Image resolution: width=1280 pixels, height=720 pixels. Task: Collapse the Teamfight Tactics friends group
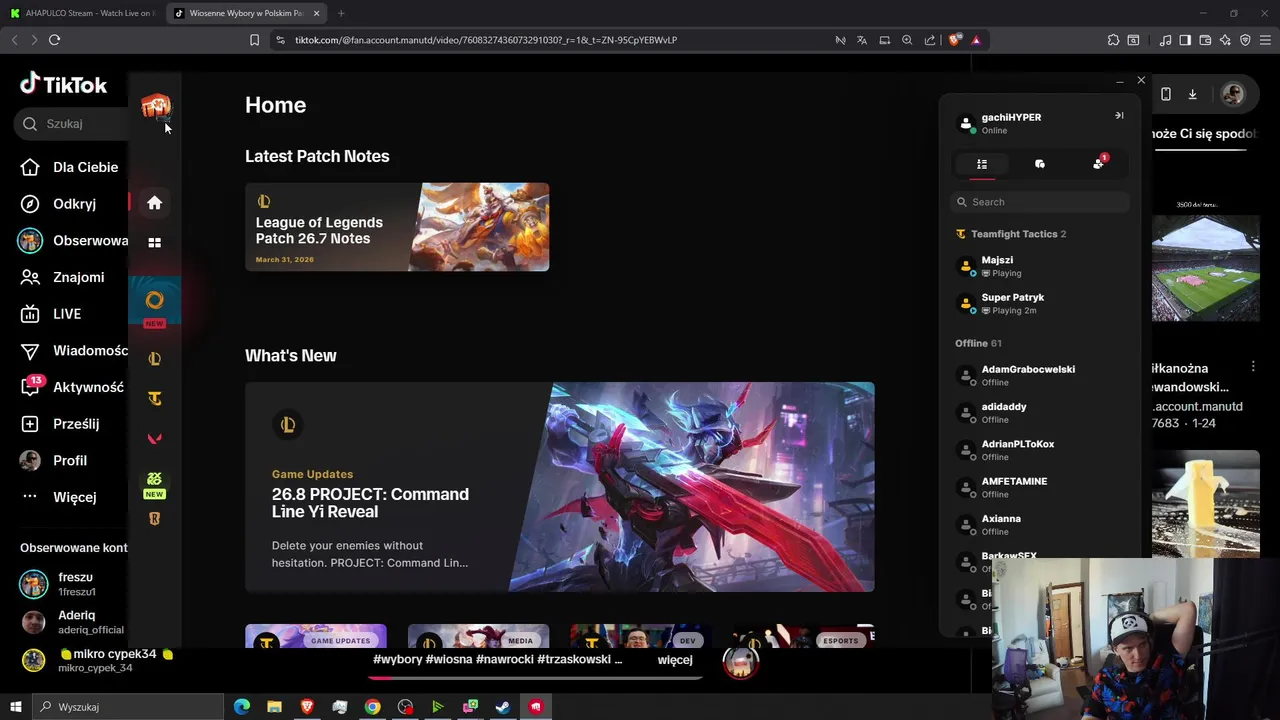click(x=1012, y=234)
